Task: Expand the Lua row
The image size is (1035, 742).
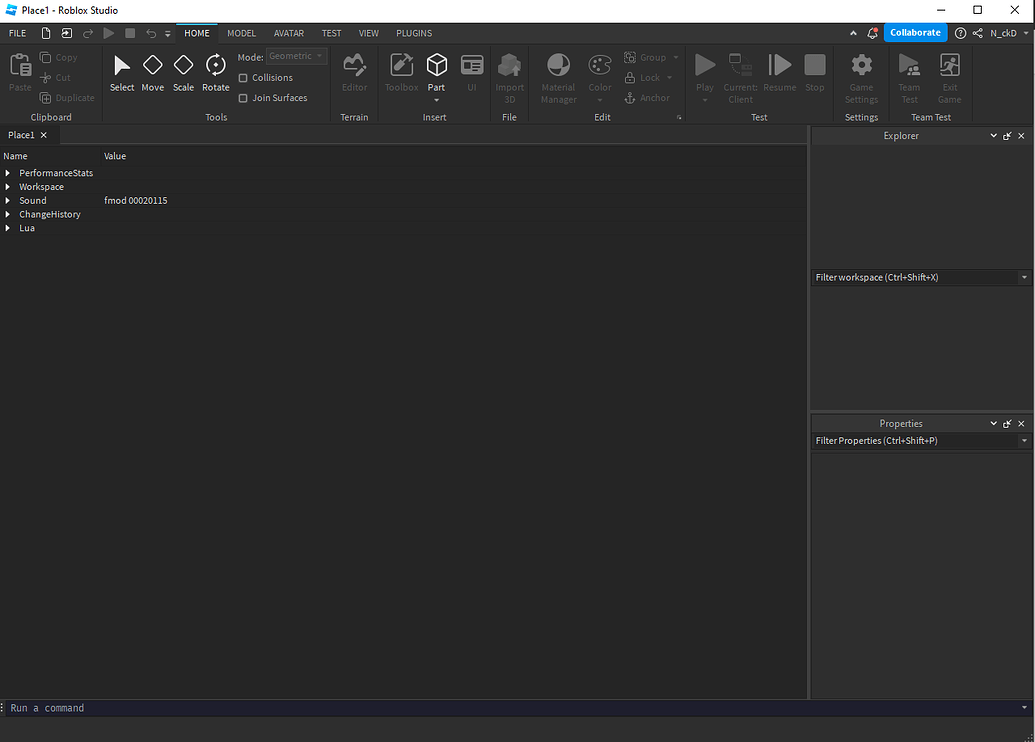Action: pos(7,228)
